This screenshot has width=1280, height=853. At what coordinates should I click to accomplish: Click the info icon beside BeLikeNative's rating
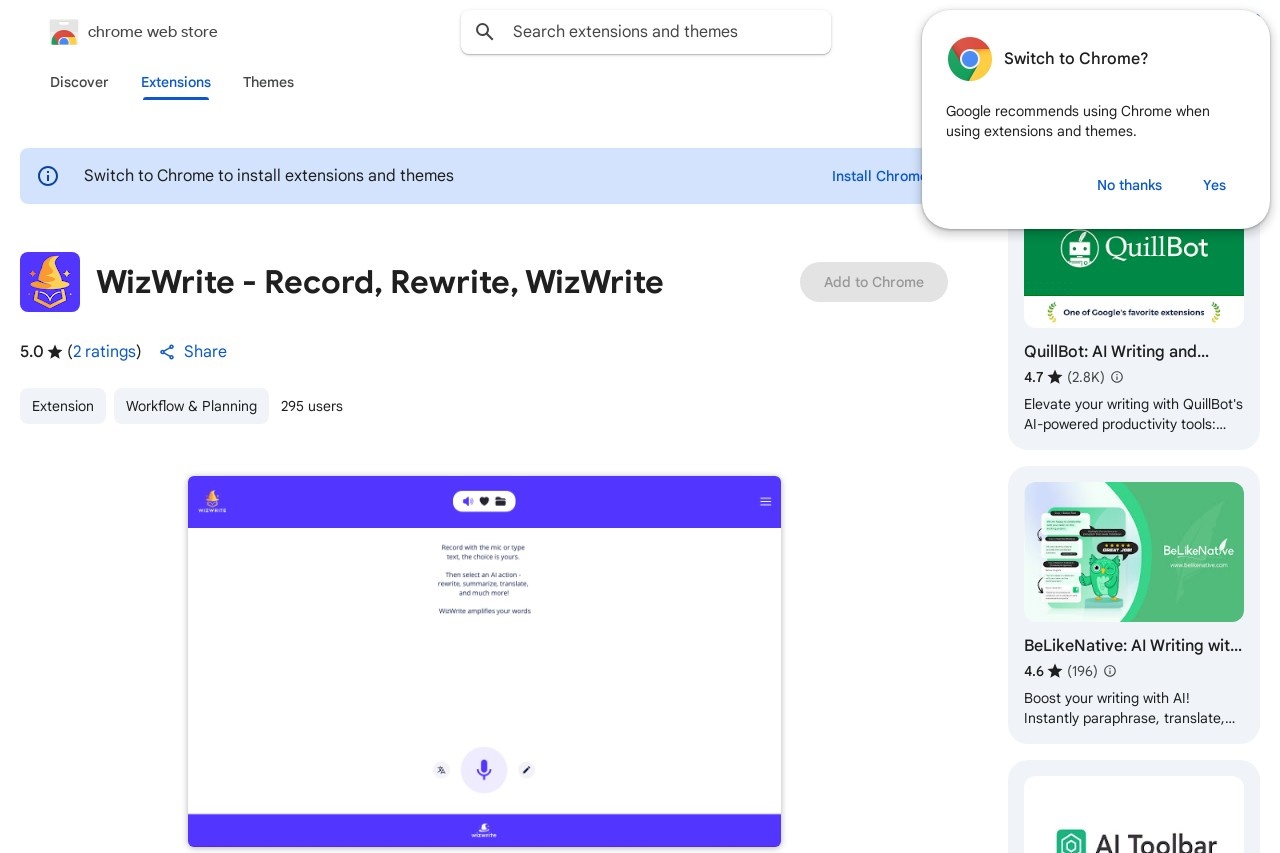pos(1109,671)
